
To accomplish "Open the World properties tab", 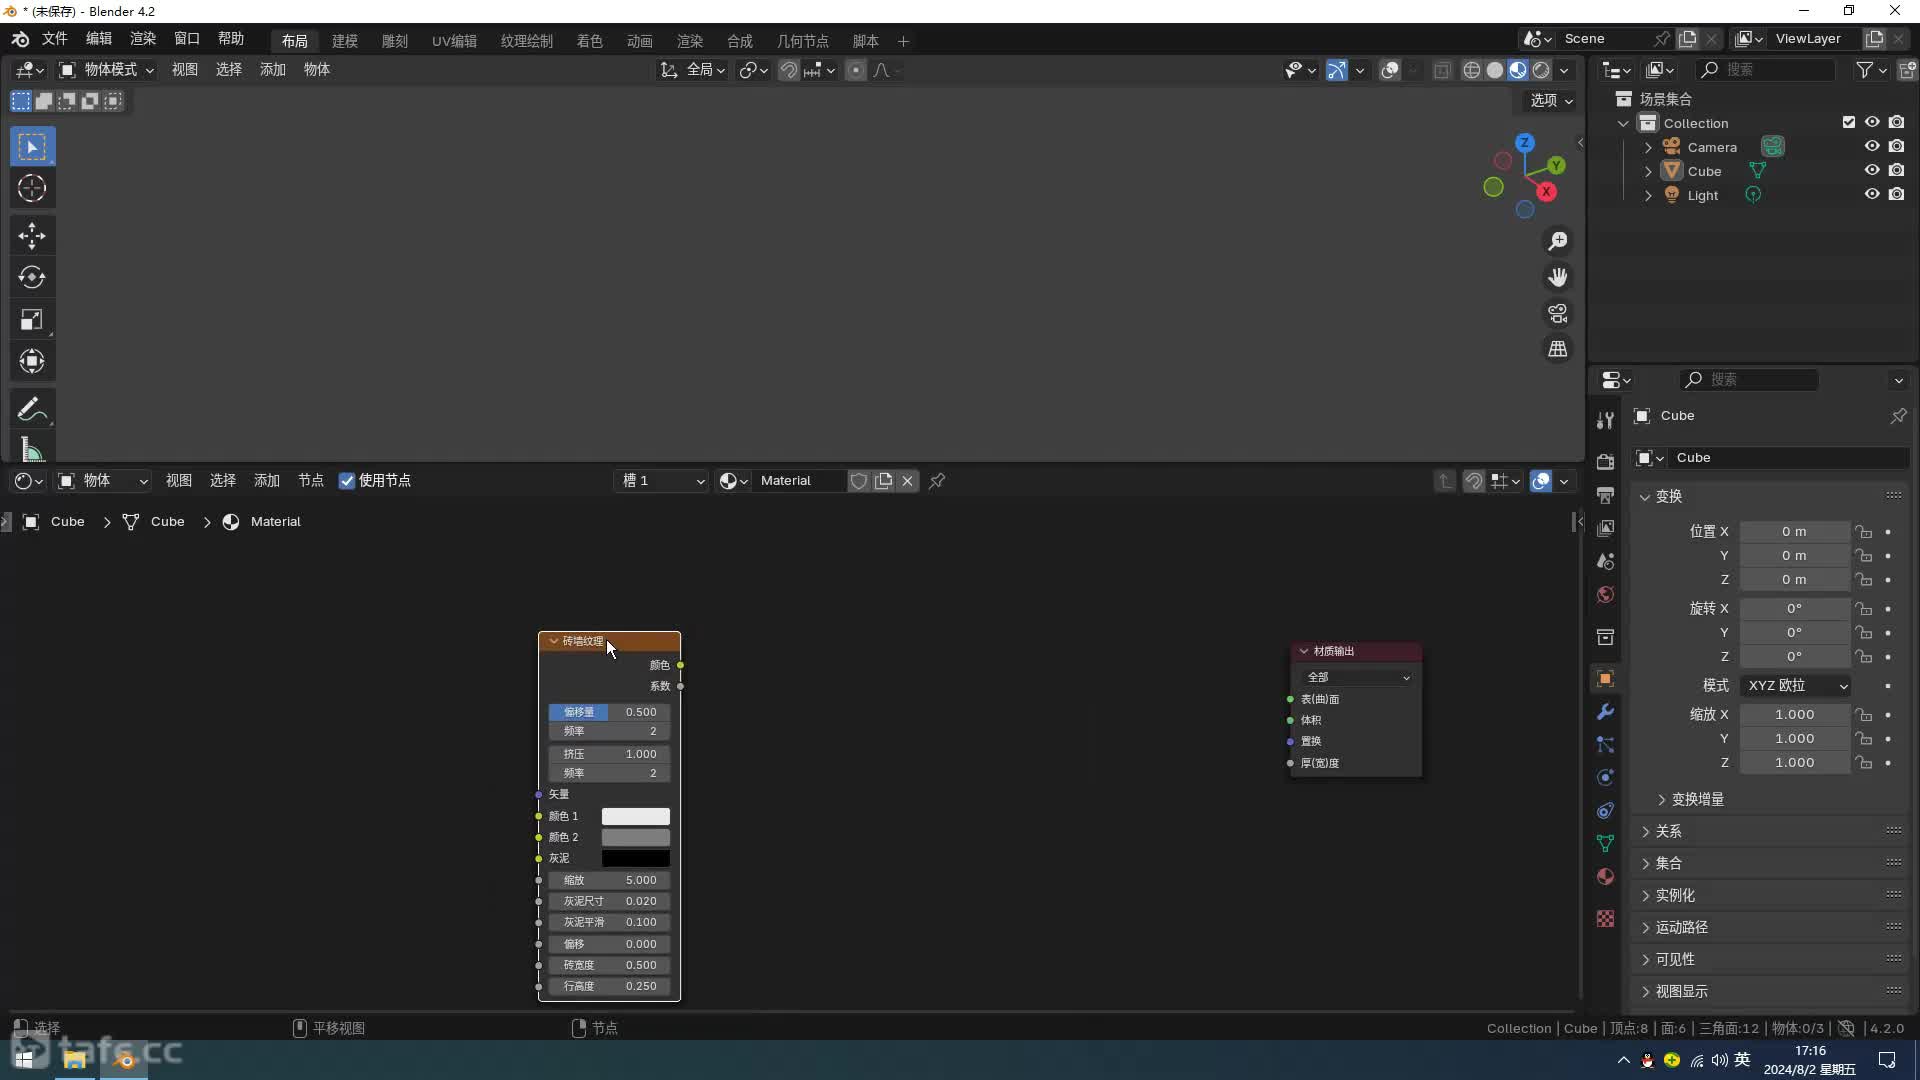I will [x=1605, y=595].
